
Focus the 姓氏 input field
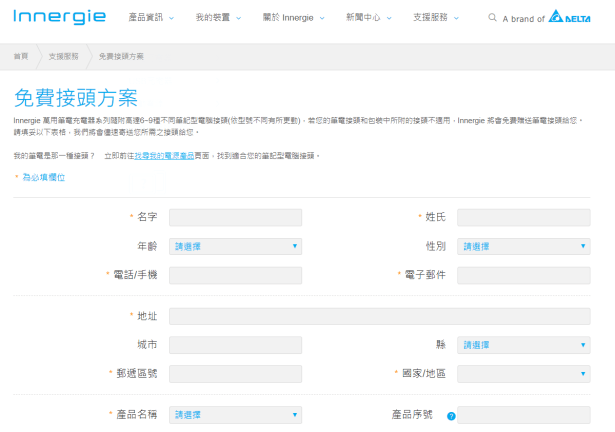(x=524, y=217)
